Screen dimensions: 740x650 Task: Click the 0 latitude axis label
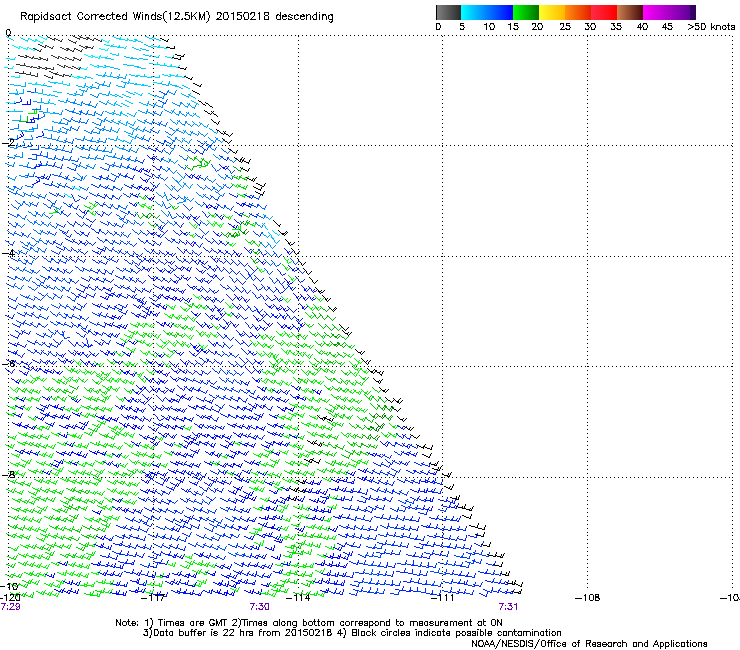coord(8,33)
